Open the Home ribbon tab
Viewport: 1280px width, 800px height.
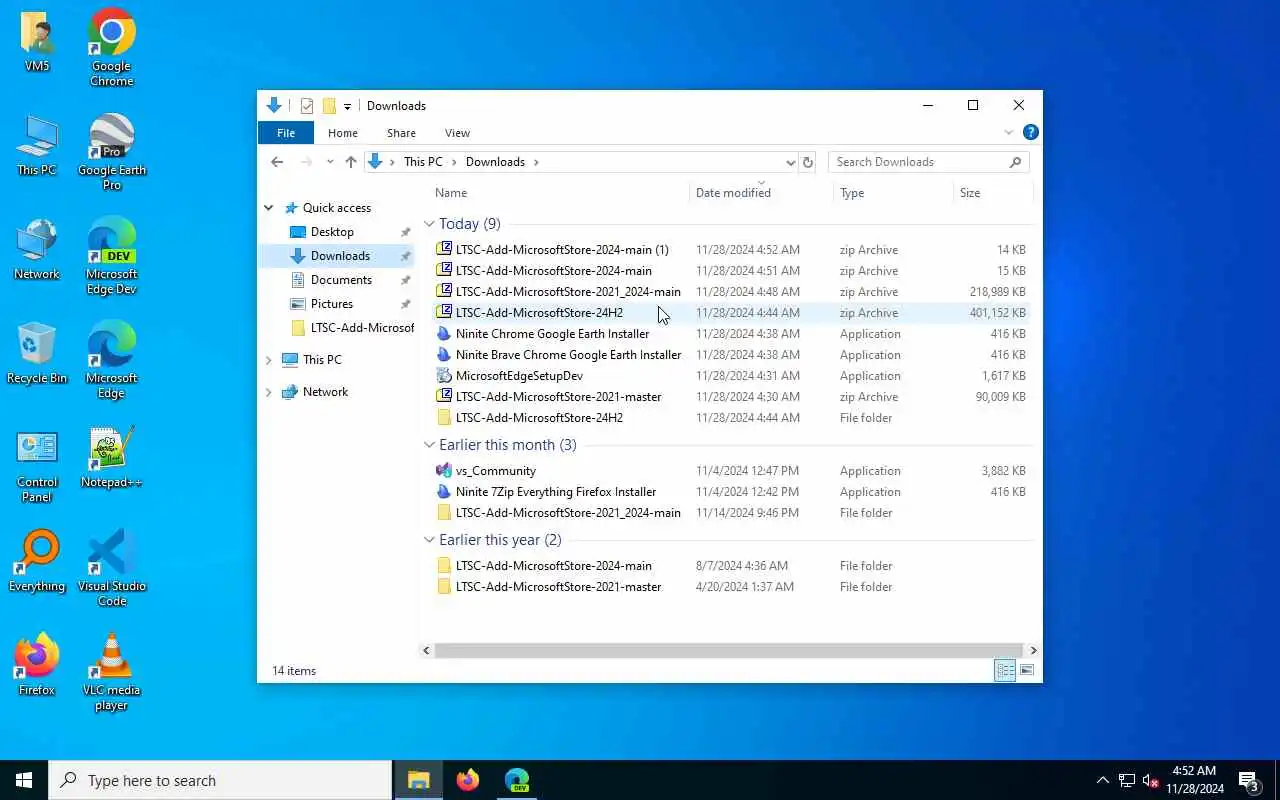tap(343, 133)
